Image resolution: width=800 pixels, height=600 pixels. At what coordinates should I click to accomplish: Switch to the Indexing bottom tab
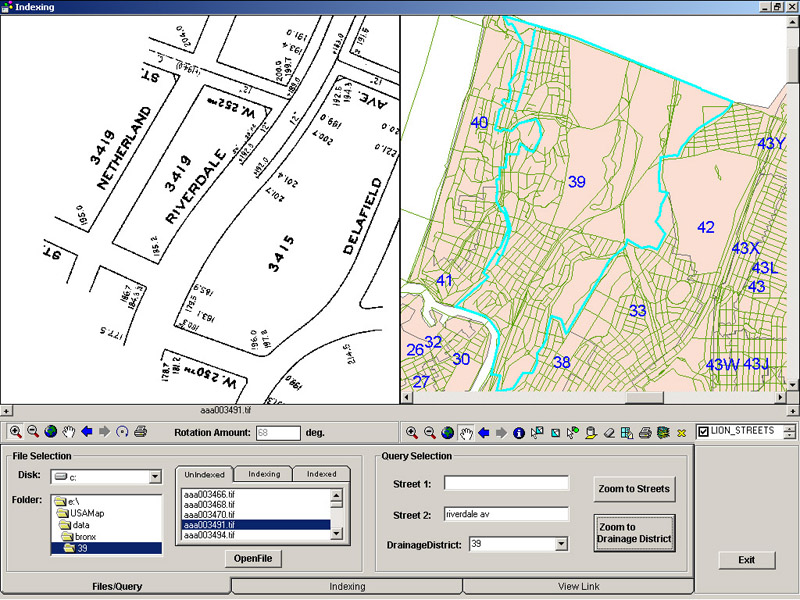coord(346,586)
